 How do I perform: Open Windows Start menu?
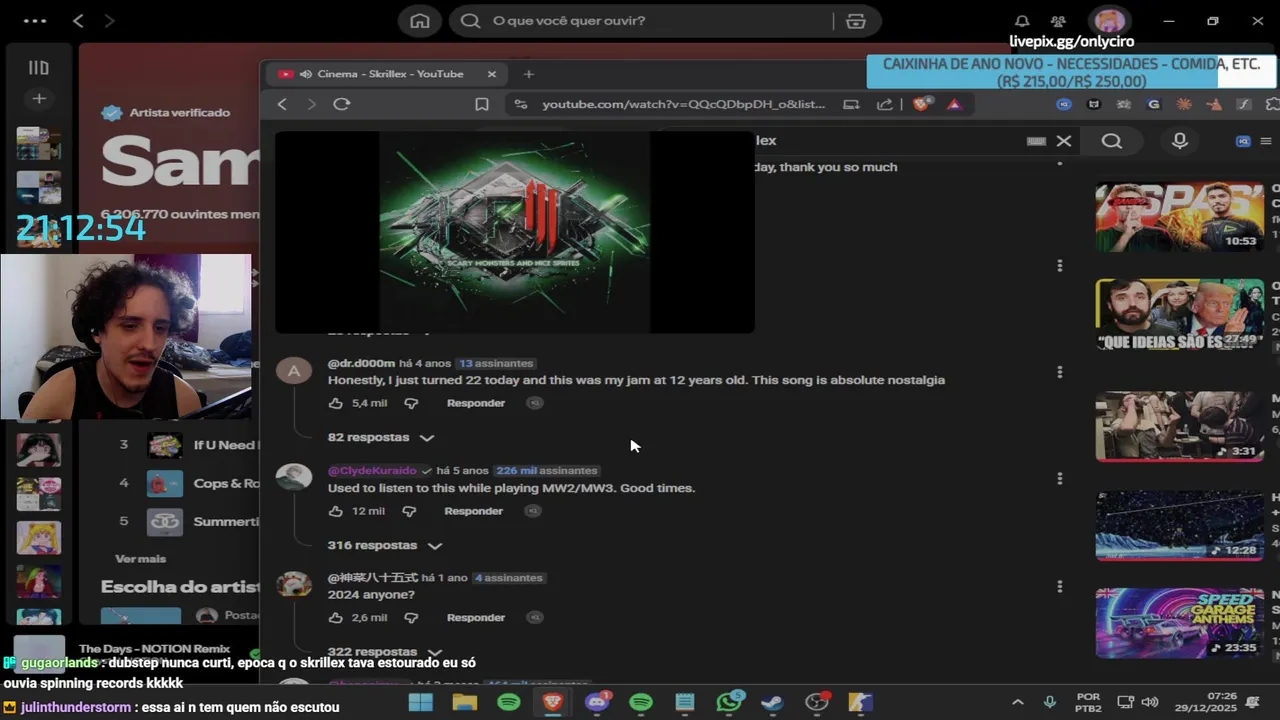pos(421,702)
